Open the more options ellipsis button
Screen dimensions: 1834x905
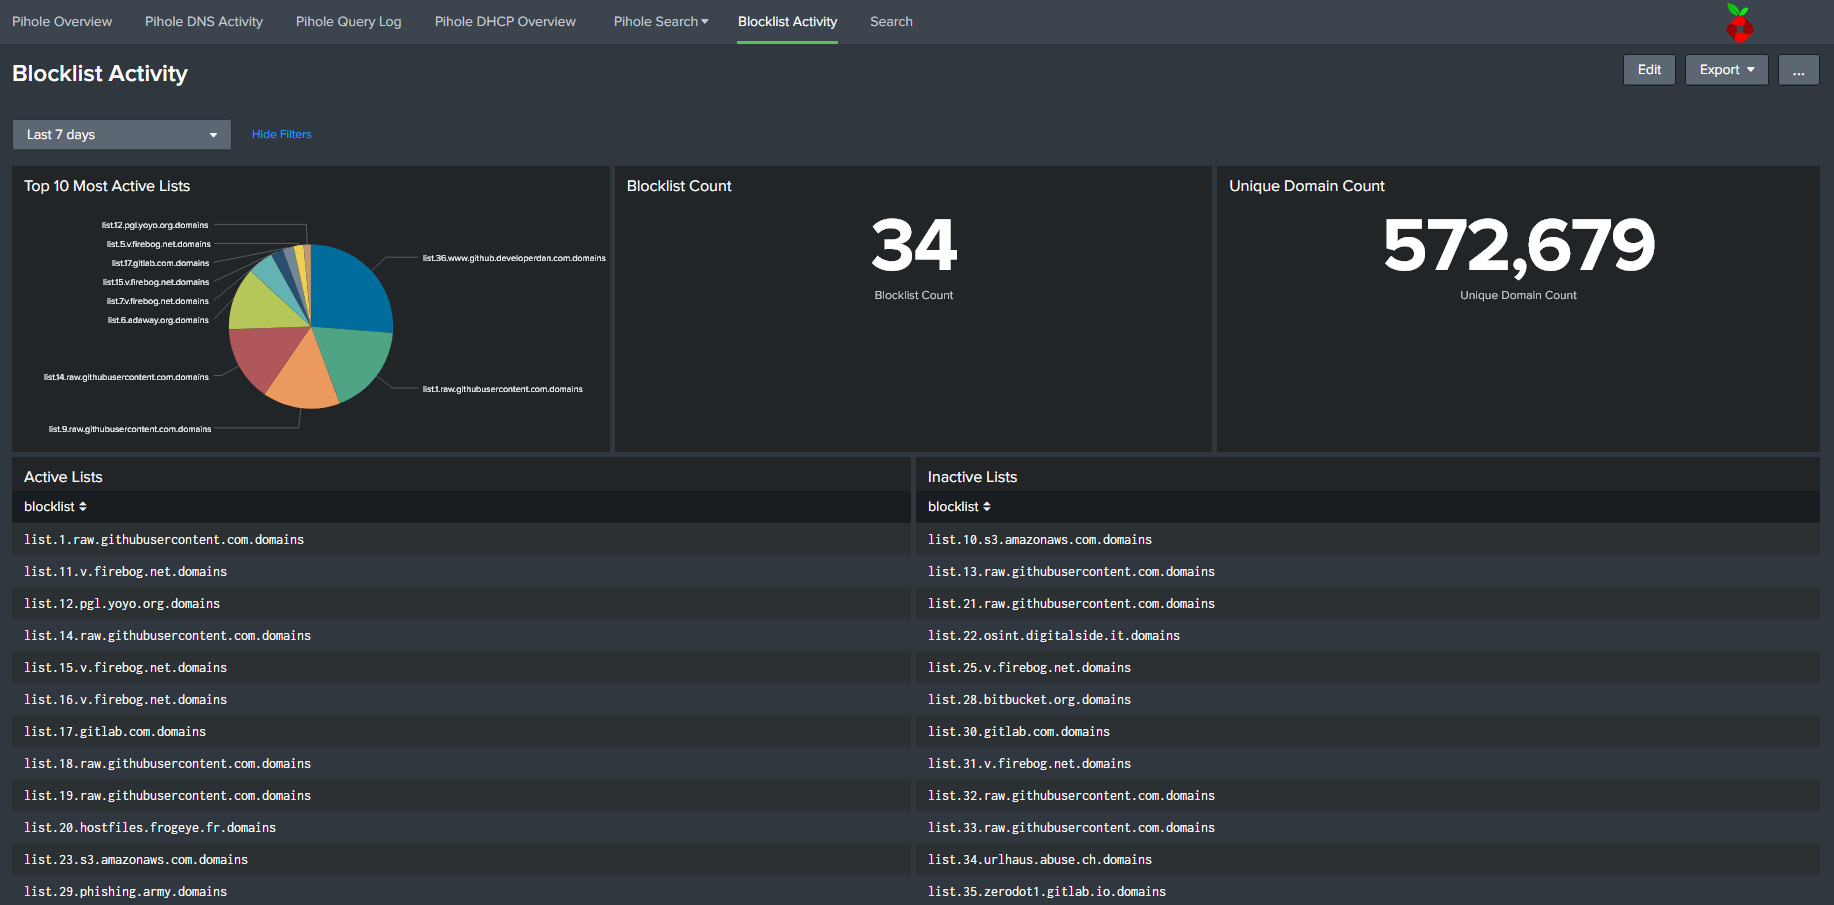click(1798, 70)
